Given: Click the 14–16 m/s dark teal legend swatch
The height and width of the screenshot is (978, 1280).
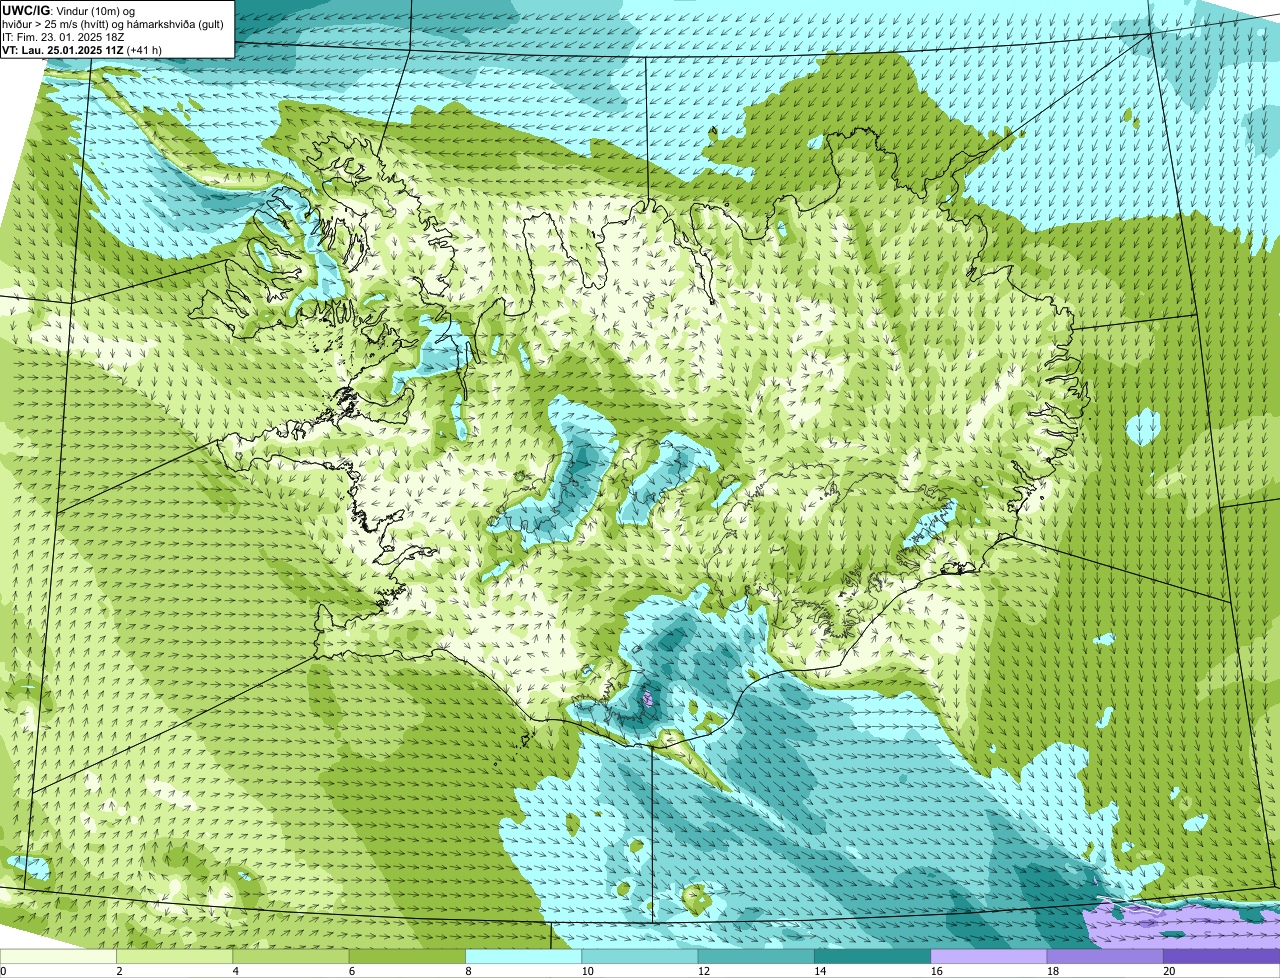Looking at the screenshot, I should (x=872, y=956).
